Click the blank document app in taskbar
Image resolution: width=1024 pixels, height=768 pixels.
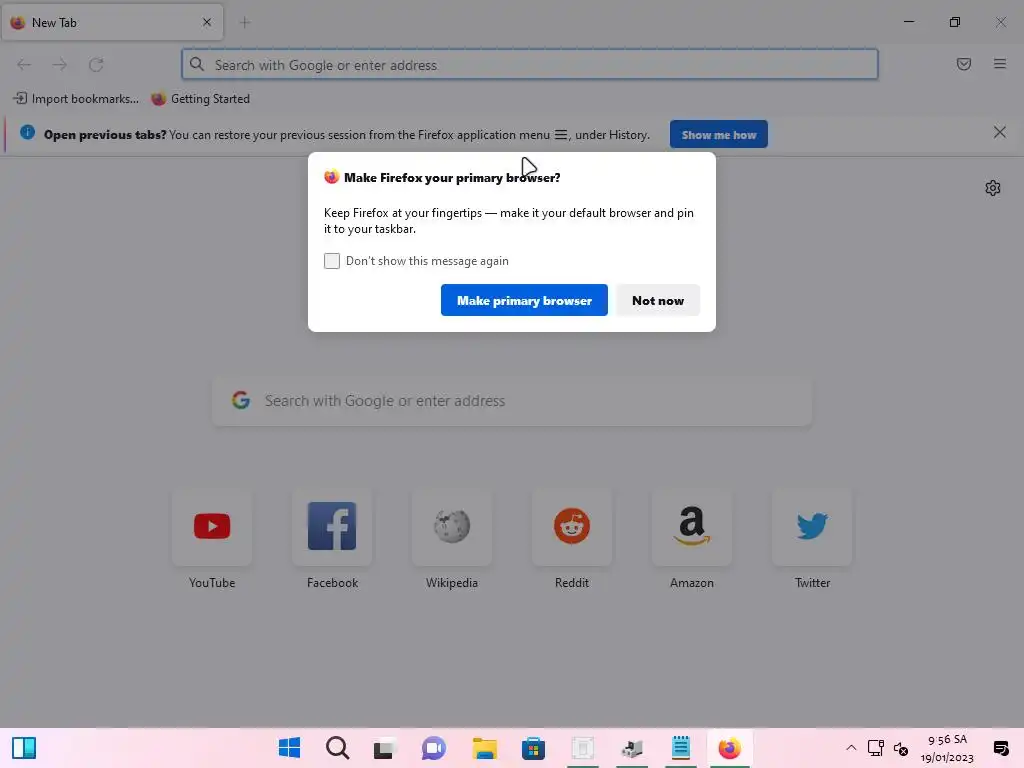(583, 748)
